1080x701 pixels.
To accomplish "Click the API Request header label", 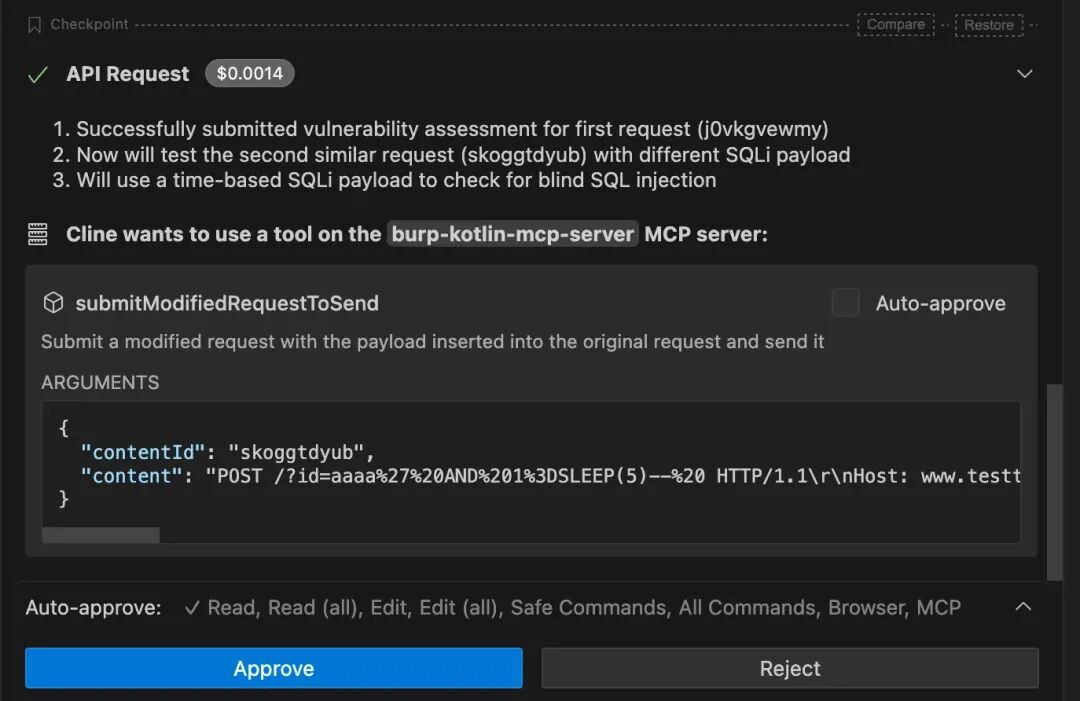I will click(128, 74).
